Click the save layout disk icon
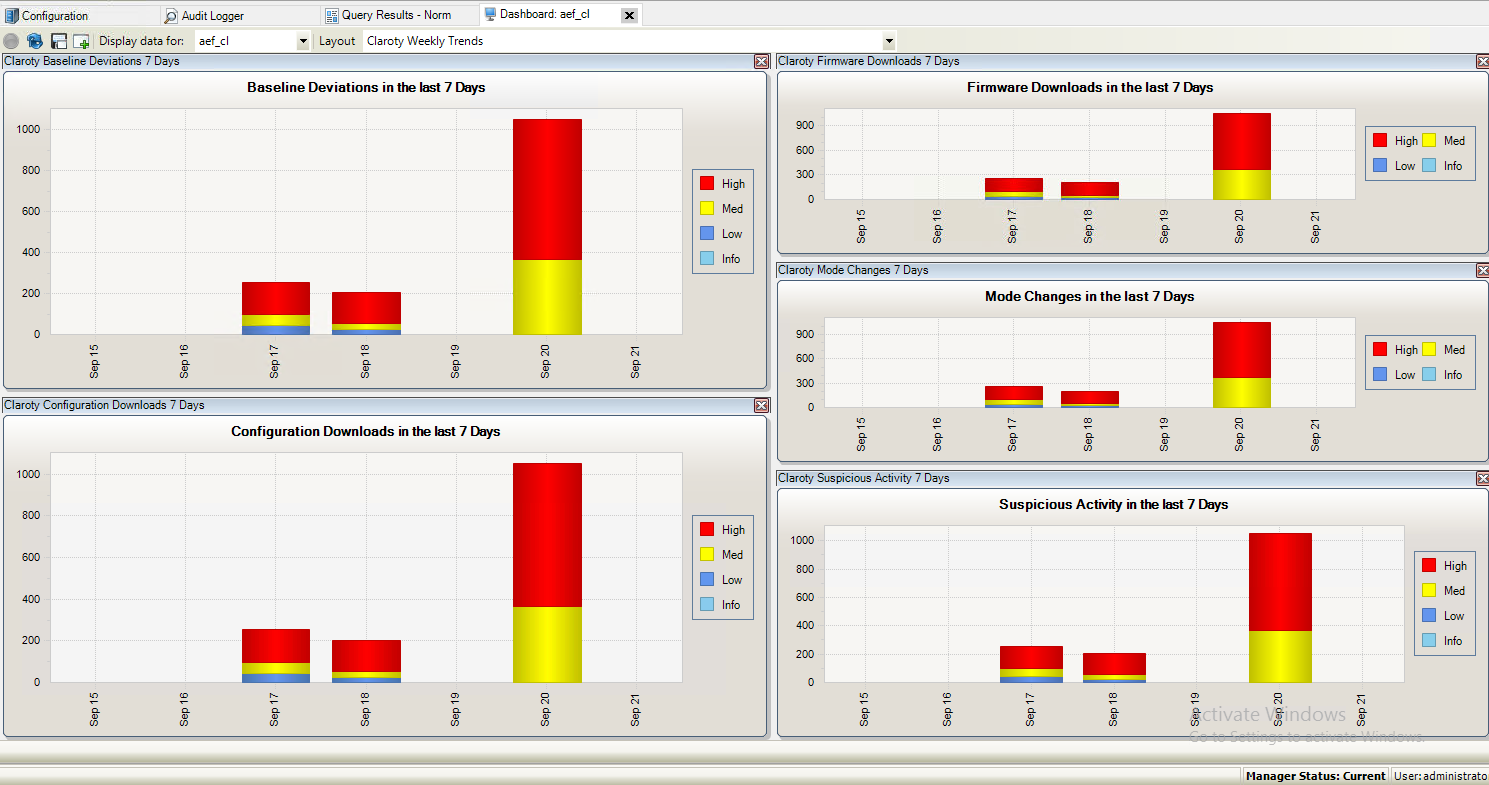This screenshot has width=1489, height=785. (59, 41)
